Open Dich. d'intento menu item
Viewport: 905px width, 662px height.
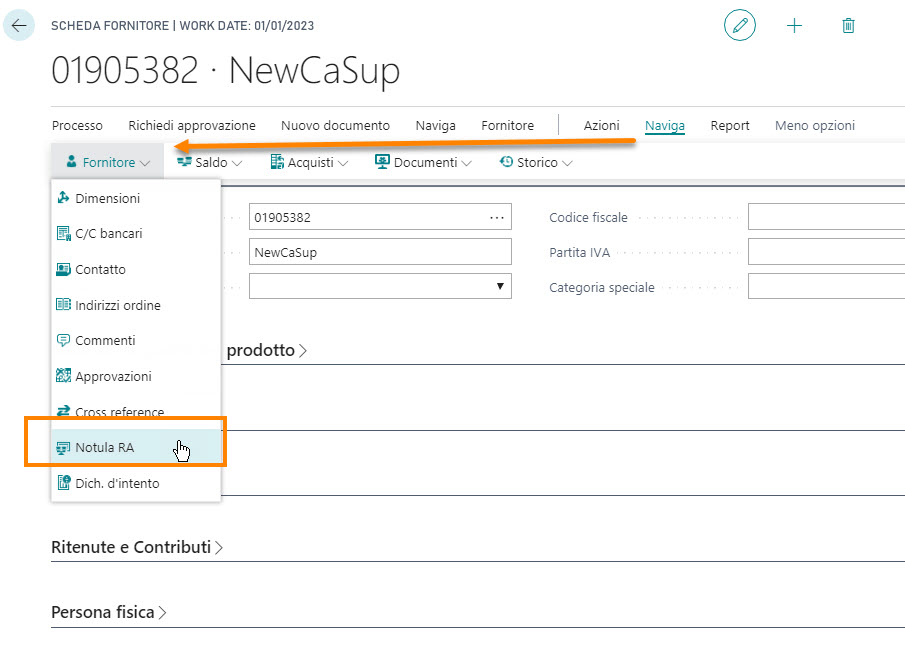116,483
